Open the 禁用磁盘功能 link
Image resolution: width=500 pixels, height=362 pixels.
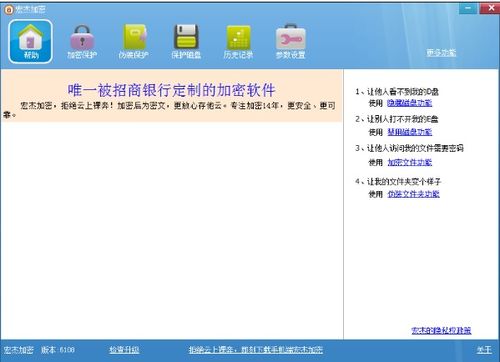[410, 132]
